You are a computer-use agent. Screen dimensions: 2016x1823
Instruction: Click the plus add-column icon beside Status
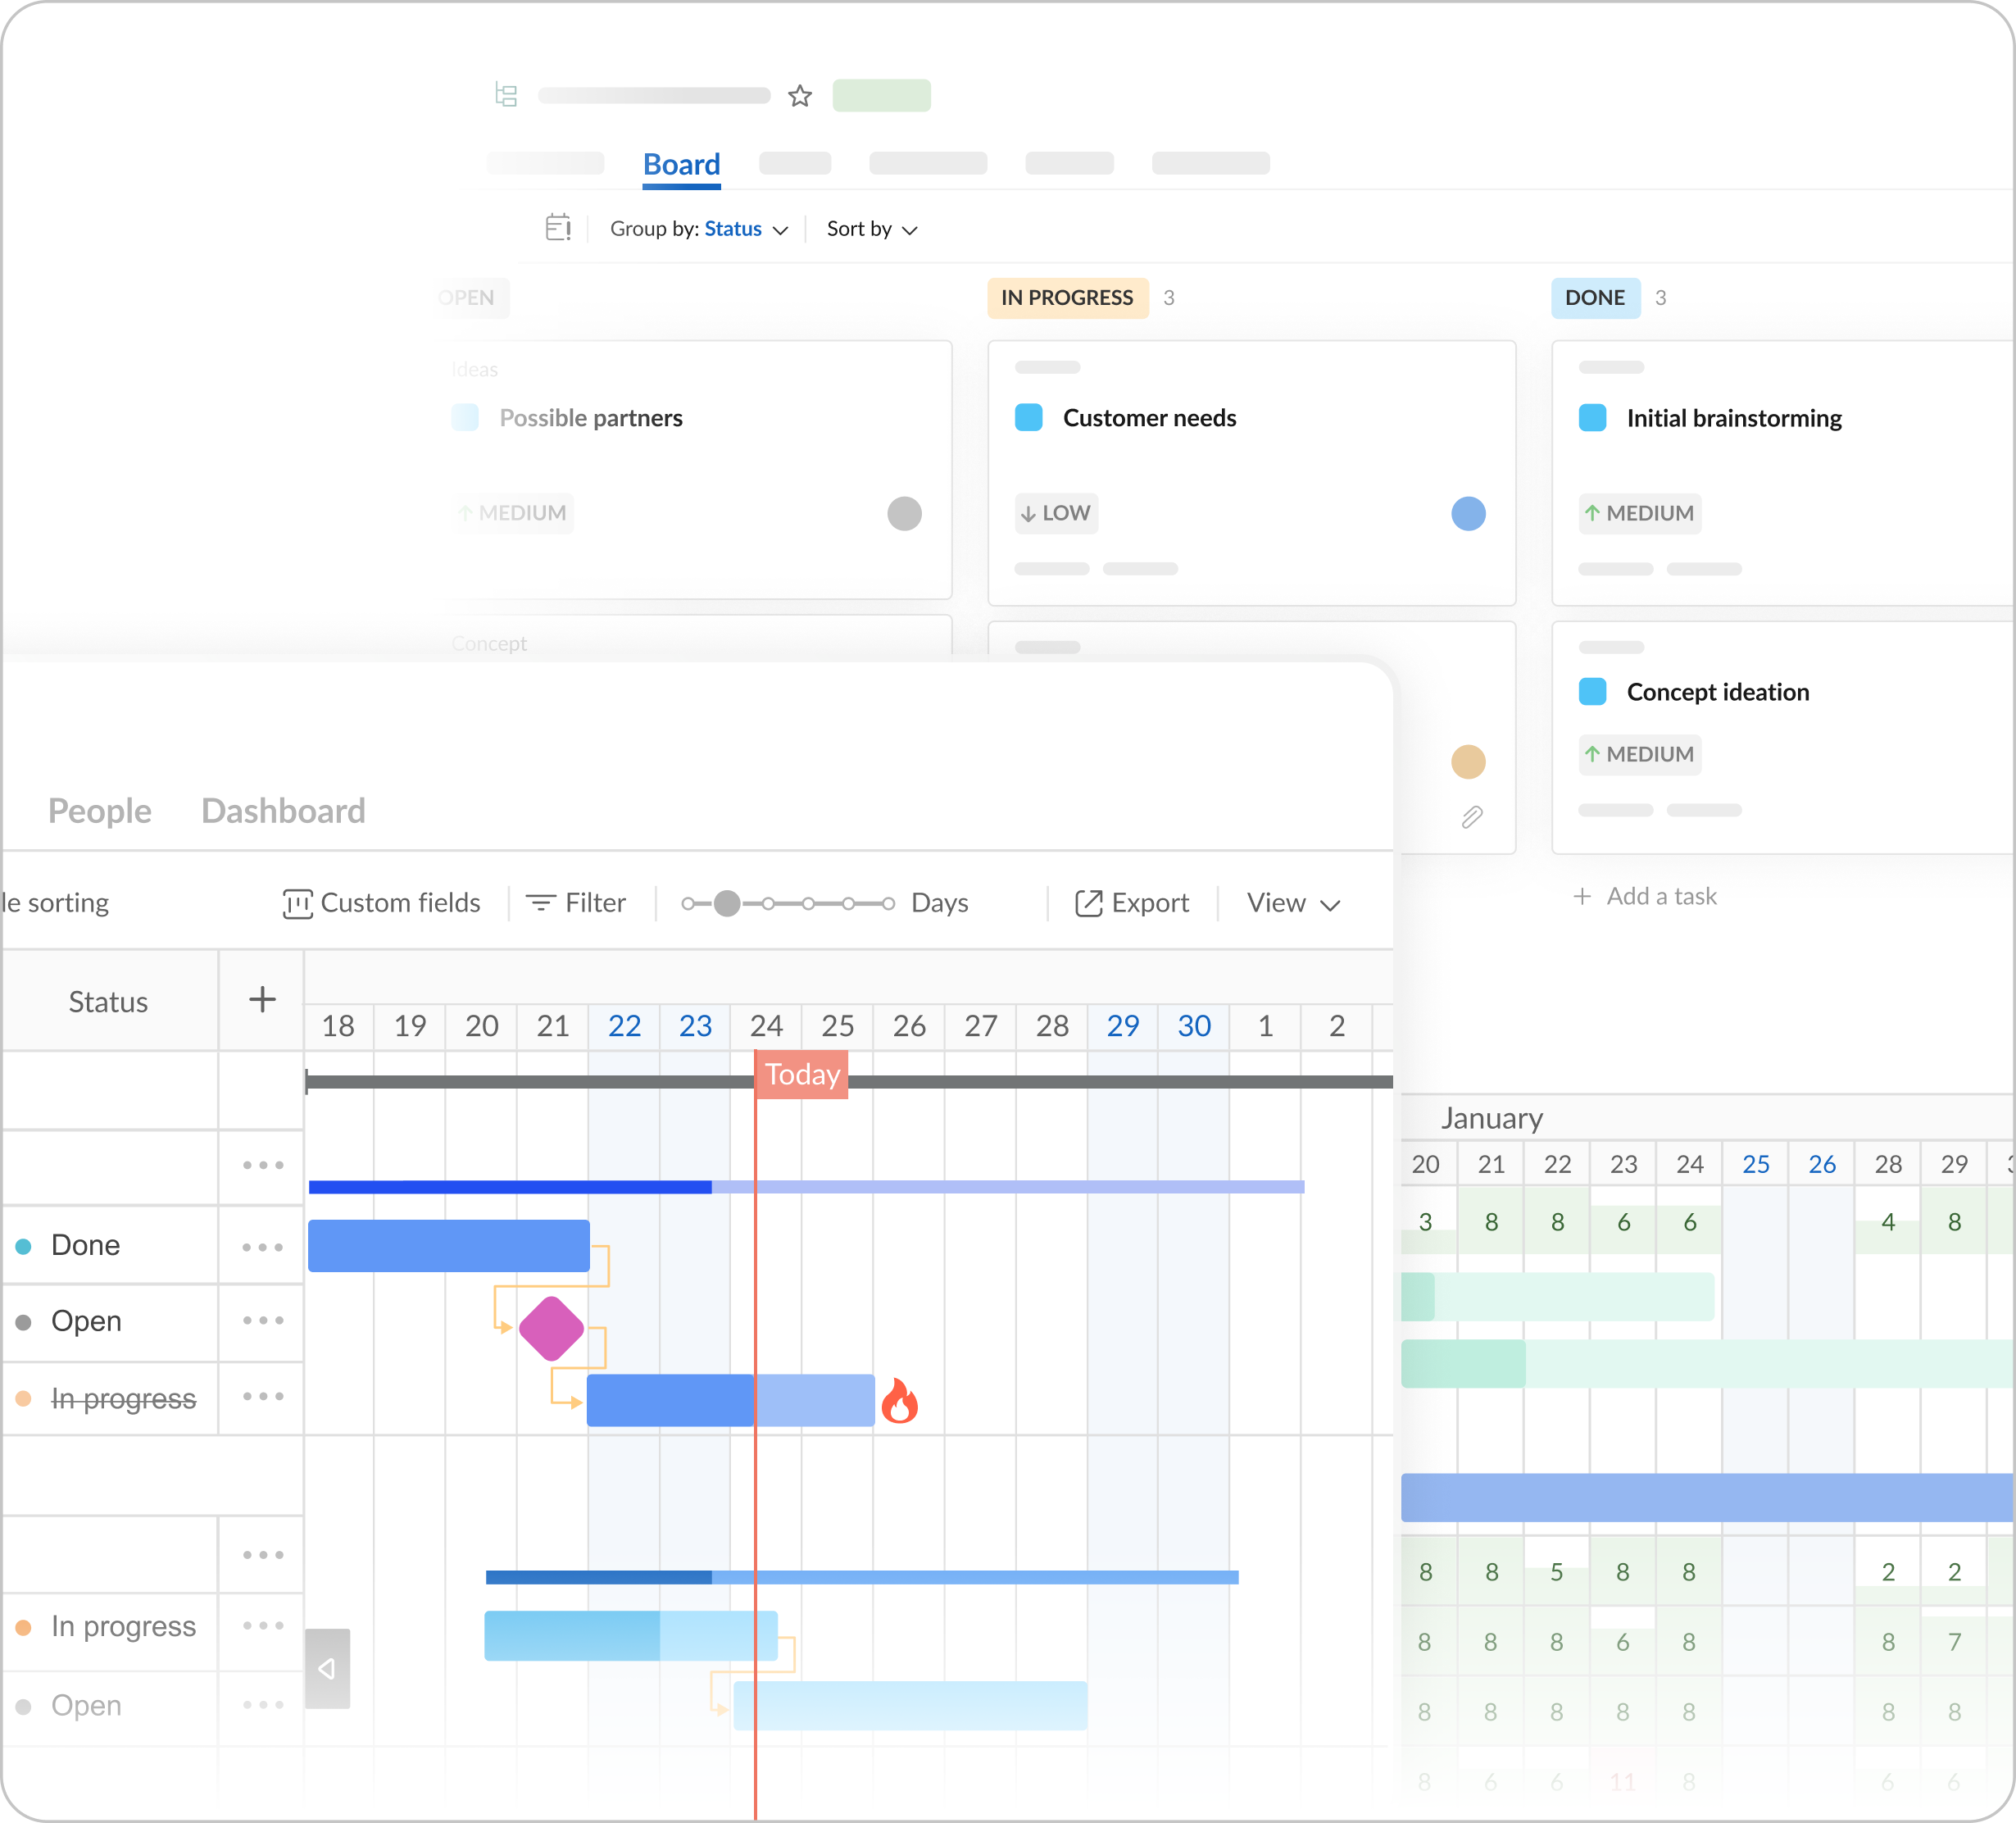tap(262, 999)
